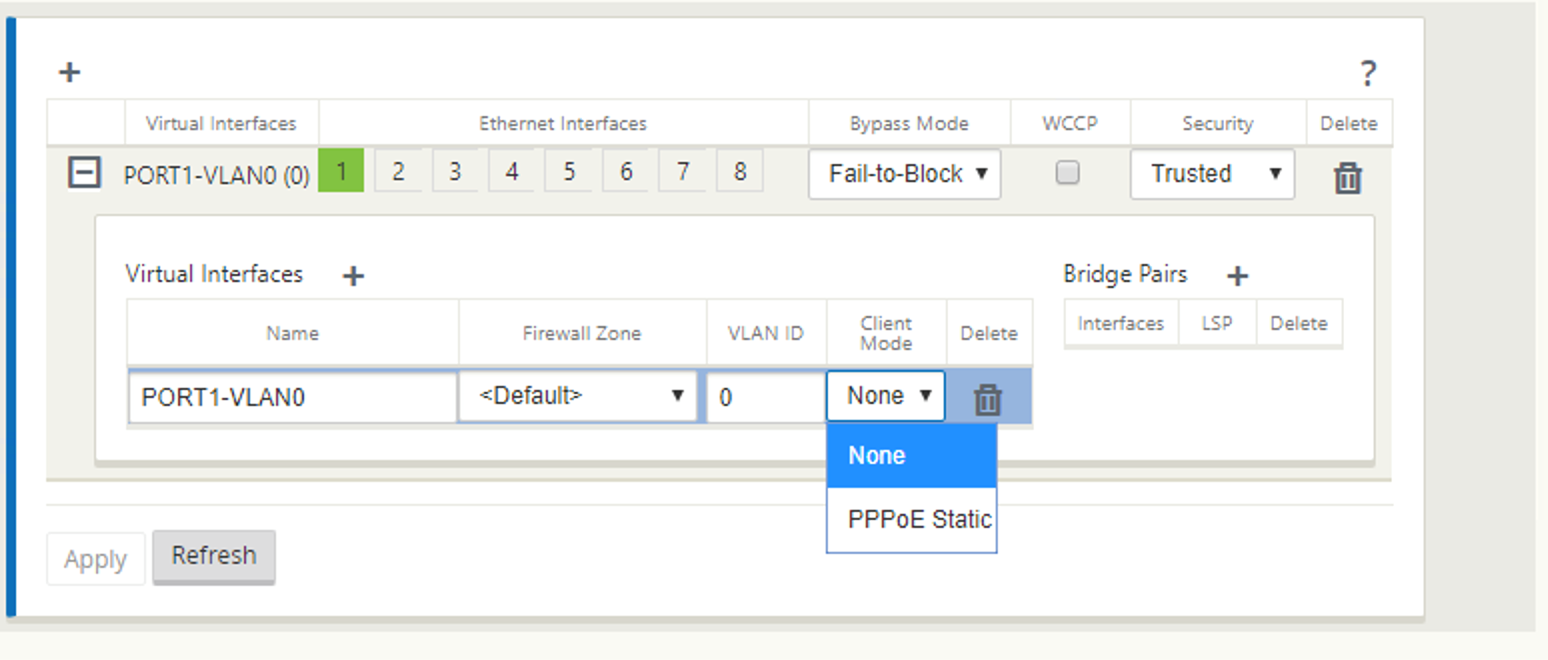Toggle Ethernet interface 4

click(x=512, y=172)
